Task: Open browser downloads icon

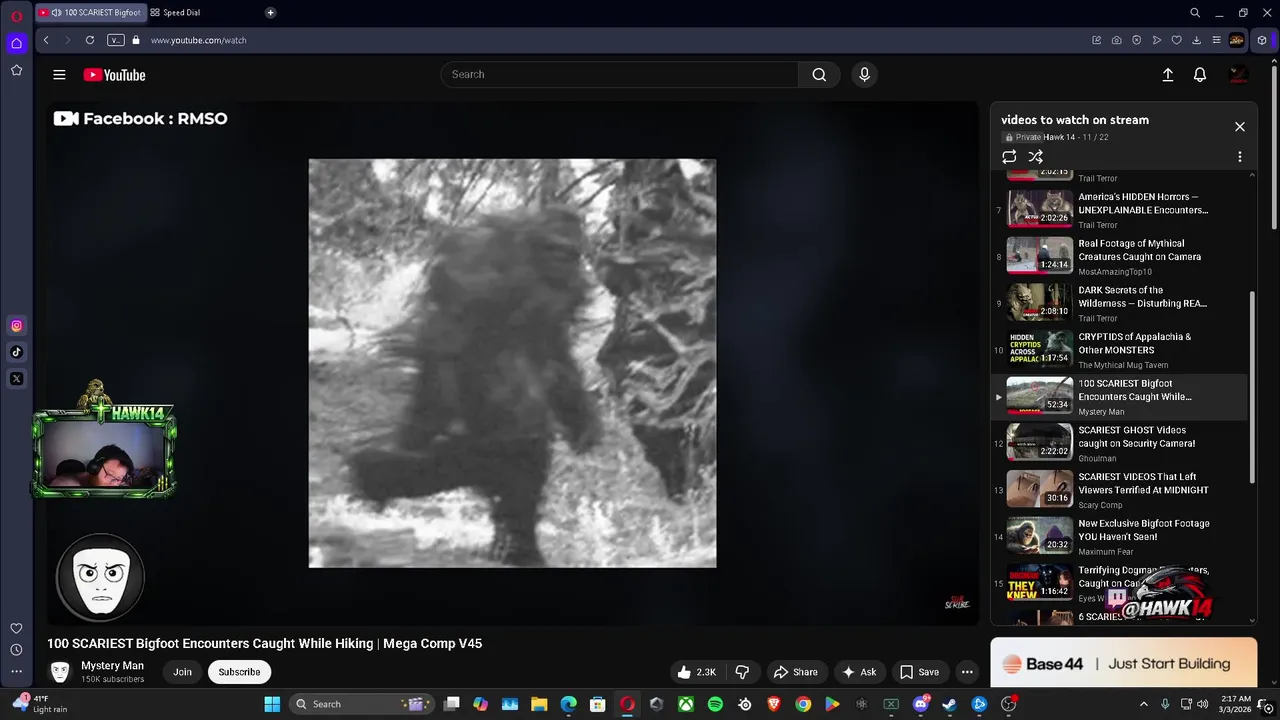Action: tap(1197, 40)
